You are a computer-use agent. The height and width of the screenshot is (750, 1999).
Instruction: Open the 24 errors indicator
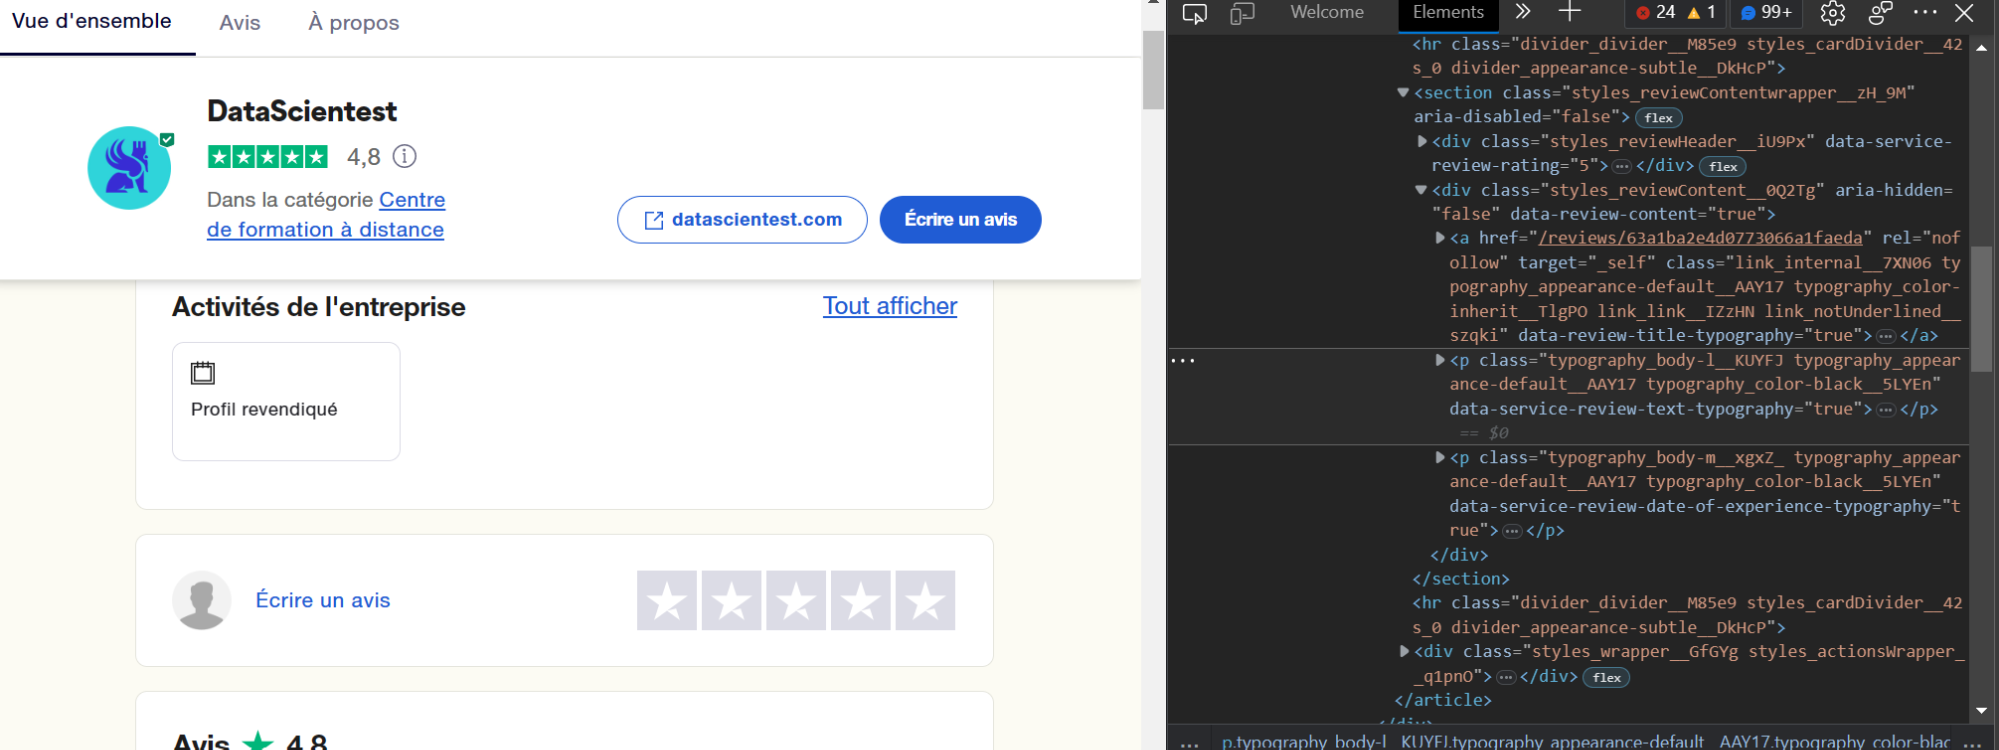1656,12
